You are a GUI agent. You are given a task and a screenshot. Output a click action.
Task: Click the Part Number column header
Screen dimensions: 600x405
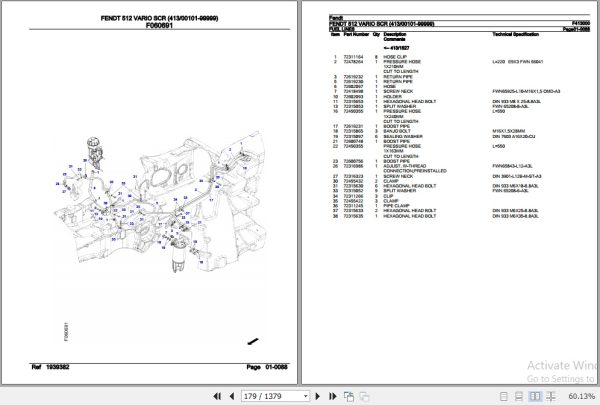[x=356, y=34]
